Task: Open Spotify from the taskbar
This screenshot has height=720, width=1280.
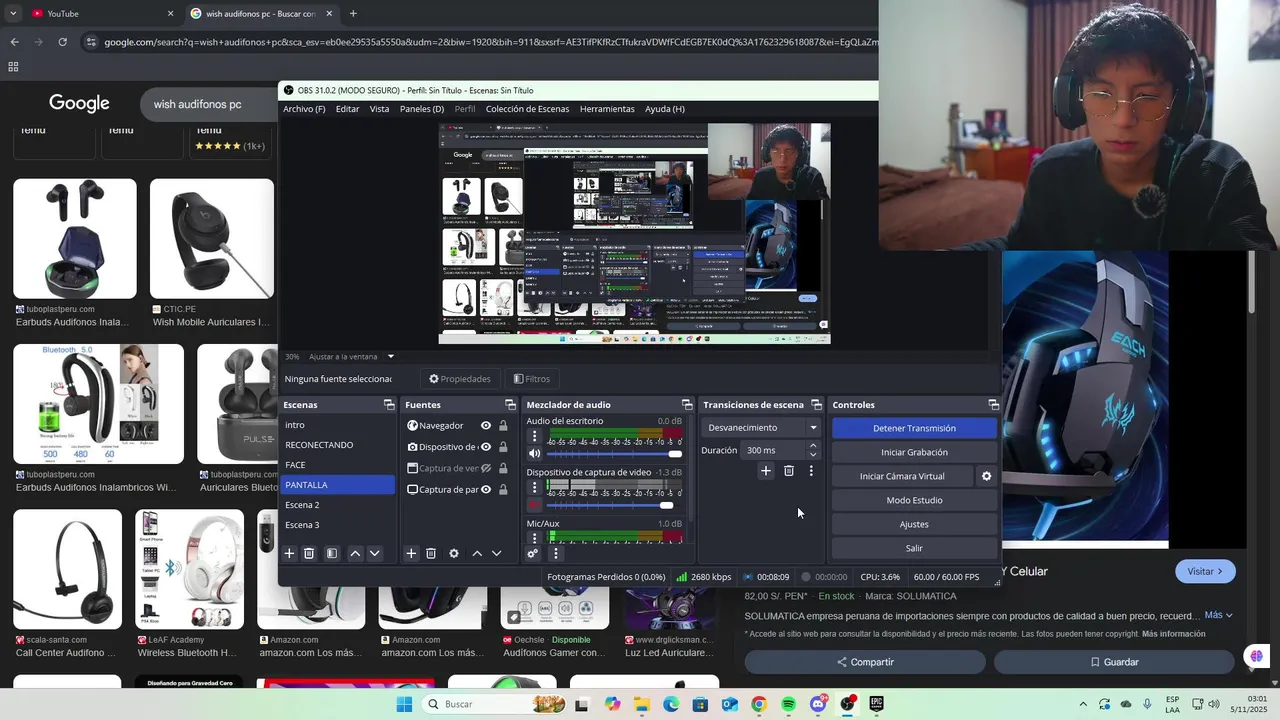Action: click(x=788, y=704)
